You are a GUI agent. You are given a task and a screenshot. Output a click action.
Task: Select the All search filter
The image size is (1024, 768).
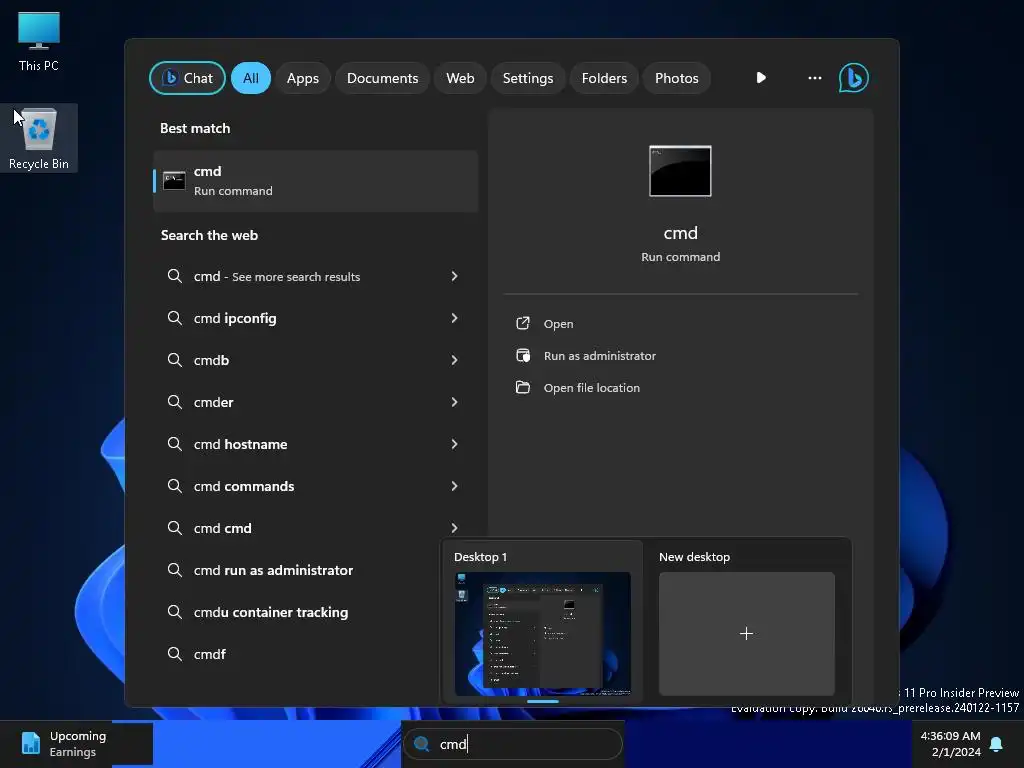pyautogui.click(x=251, y=78)
